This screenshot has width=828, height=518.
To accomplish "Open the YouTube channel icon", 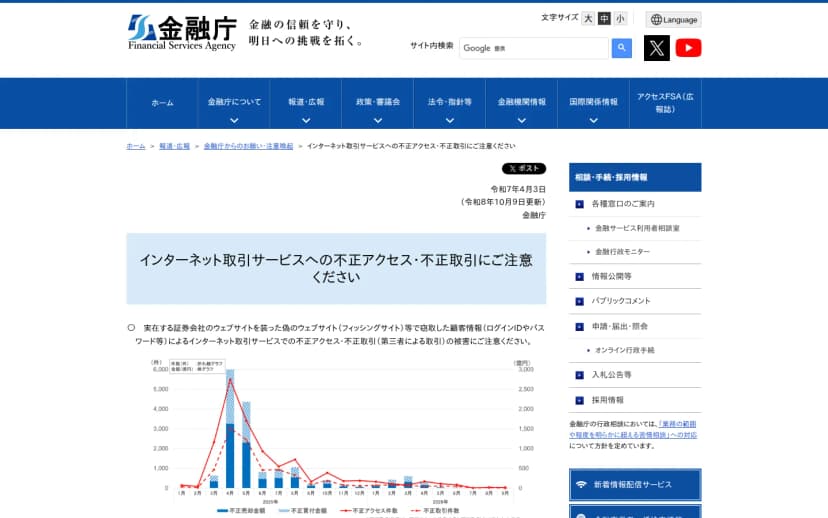I will tap(688, 48).
